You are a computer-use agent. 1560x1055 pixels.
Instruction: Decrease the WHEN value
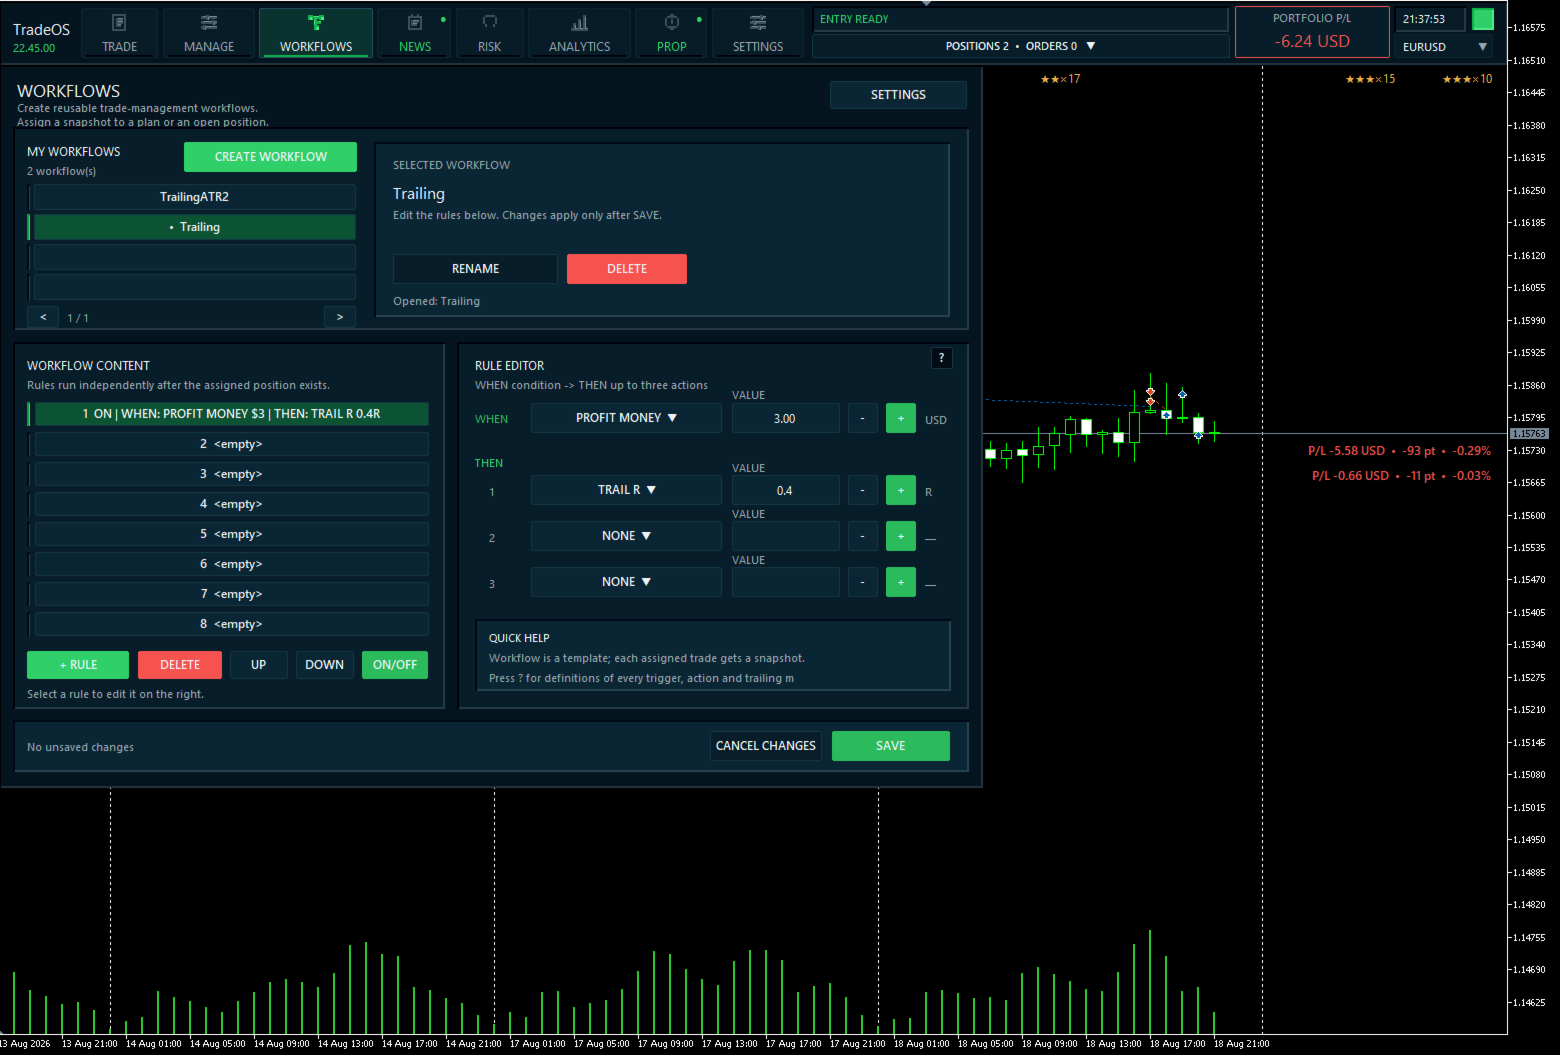tap(863, 418)
